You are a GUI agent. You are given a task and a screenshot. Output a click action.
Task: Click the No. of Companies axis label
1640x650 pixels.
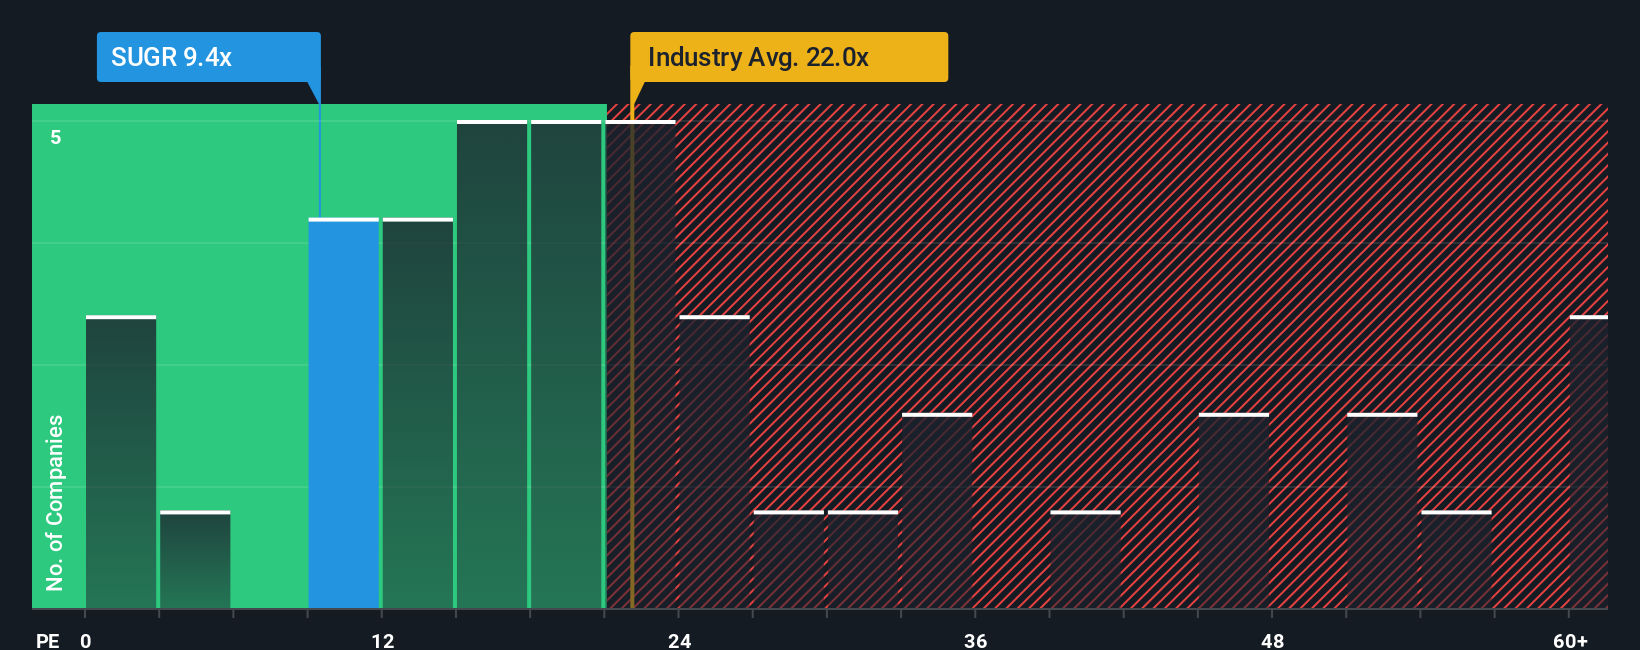click(55, 502)
